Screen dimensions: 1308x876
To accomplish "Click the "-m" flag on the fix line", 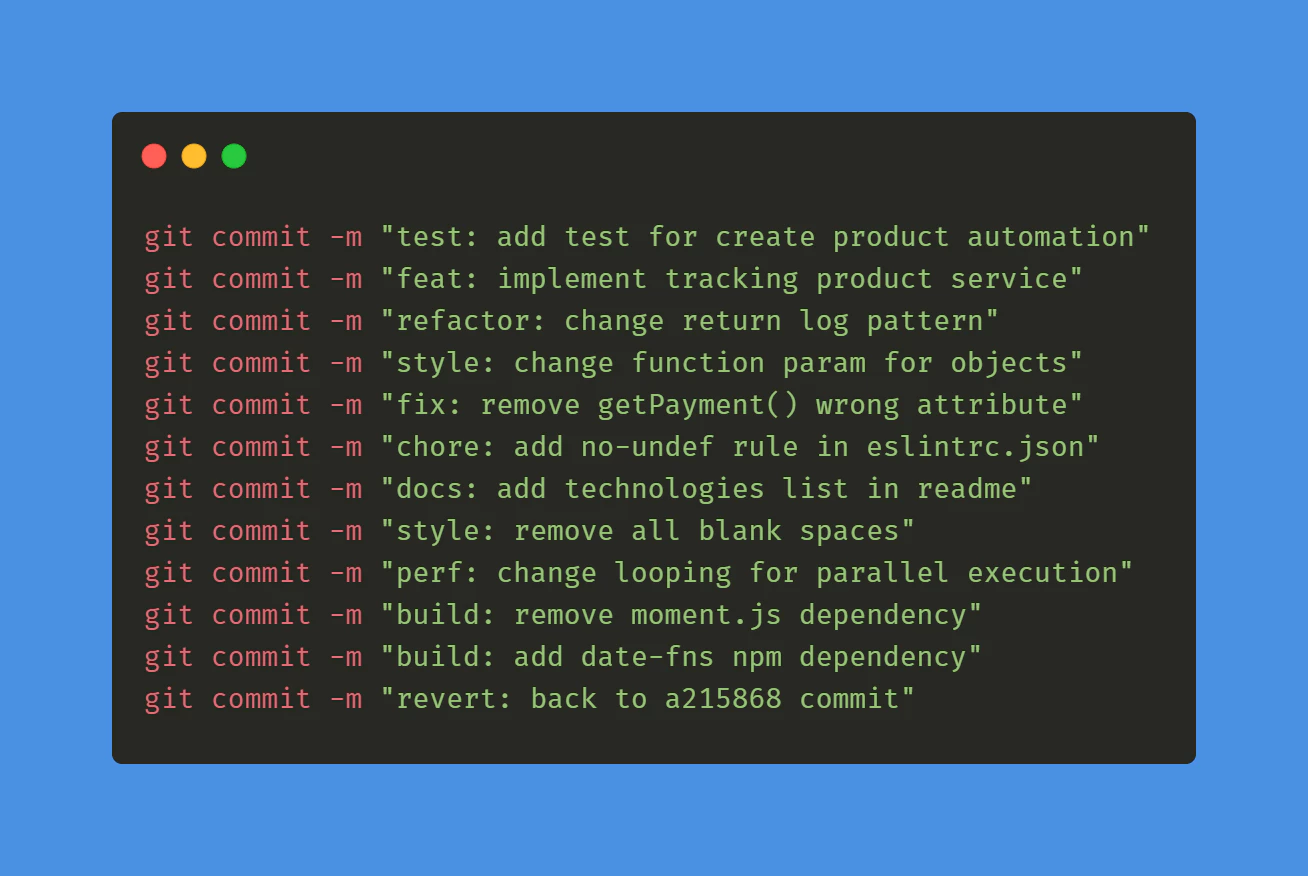I will [345, 405].
